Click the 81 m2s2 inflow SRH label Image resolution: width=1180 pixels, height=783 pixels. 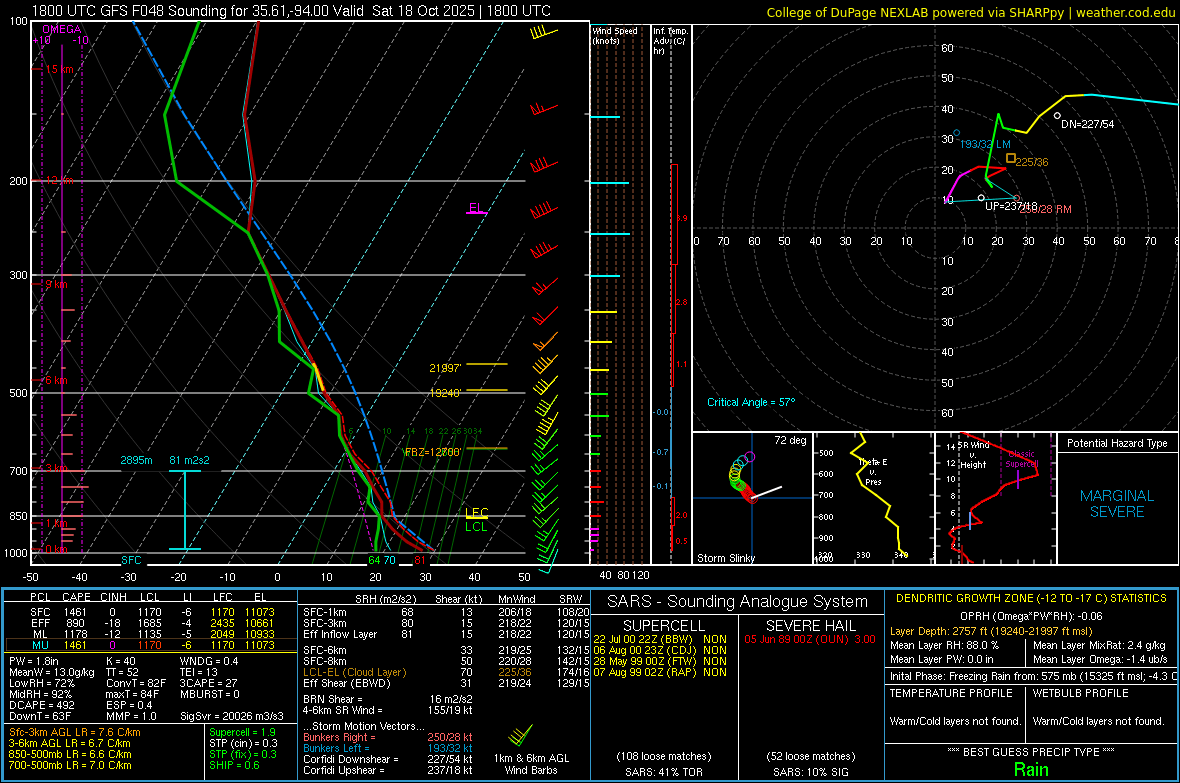click(x=190, y=460)
